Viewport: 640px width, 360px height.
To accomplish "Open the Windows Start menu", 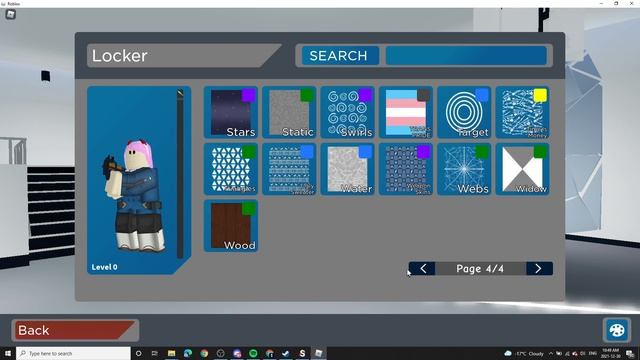I will click(8, 353).
